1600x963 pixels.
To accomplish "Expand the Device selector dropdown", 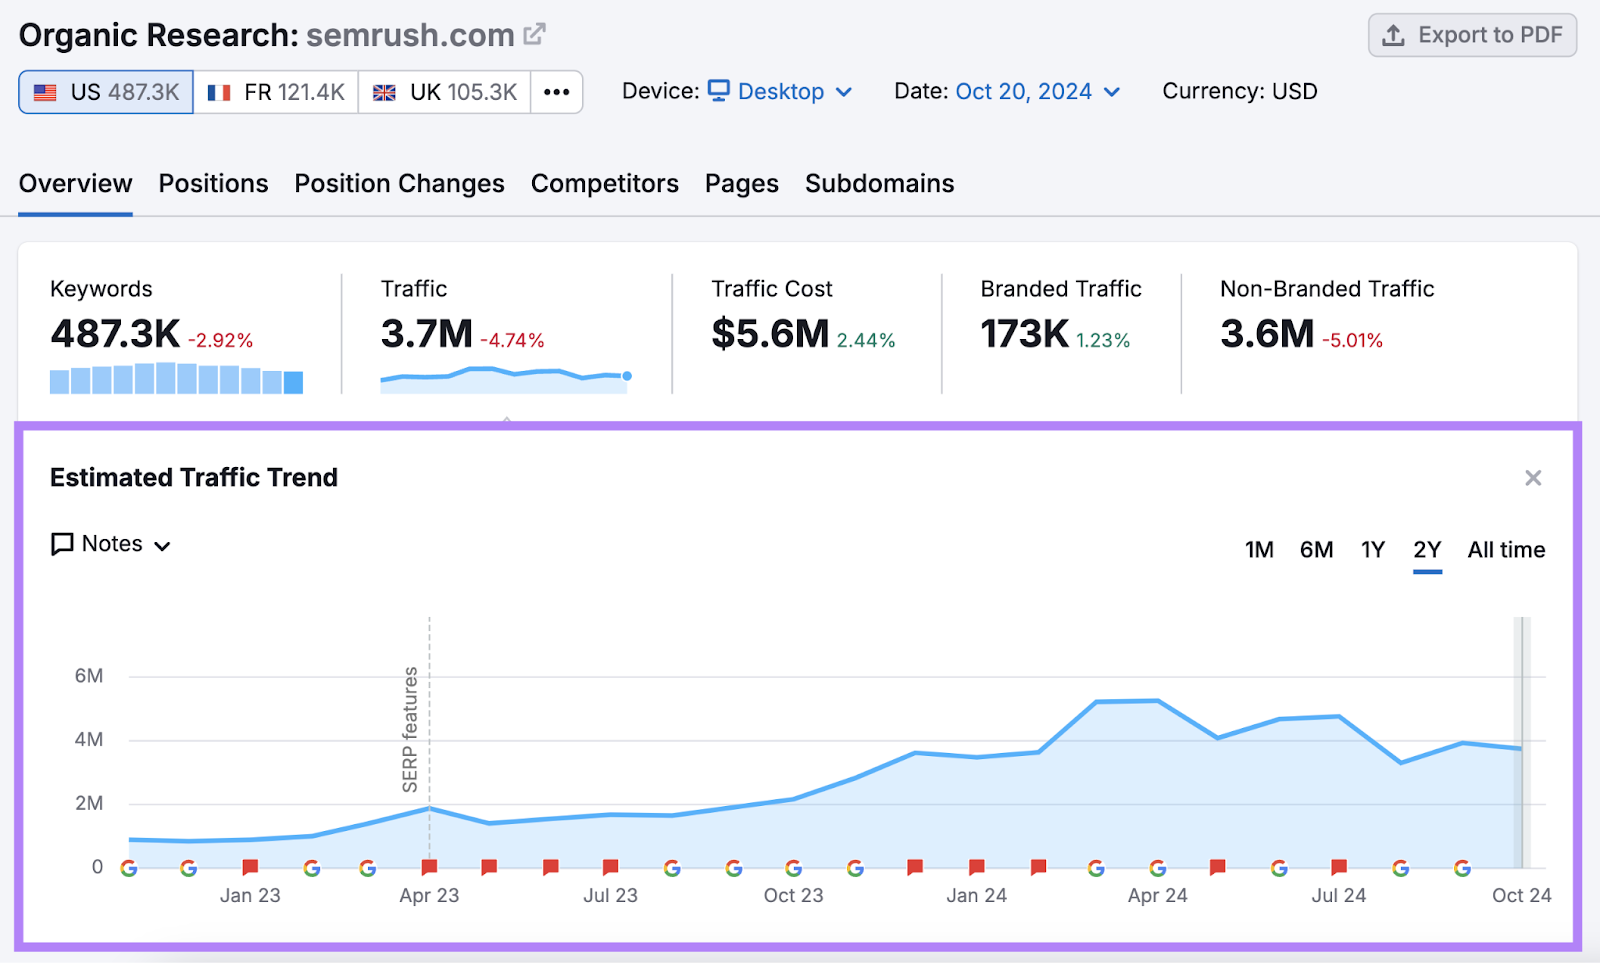I will 845,92.
